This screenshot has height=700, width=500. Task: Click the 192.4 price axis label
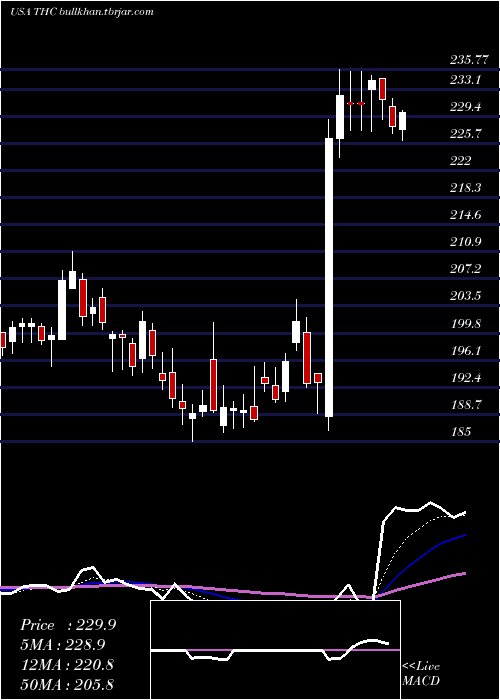pos(466,378)
